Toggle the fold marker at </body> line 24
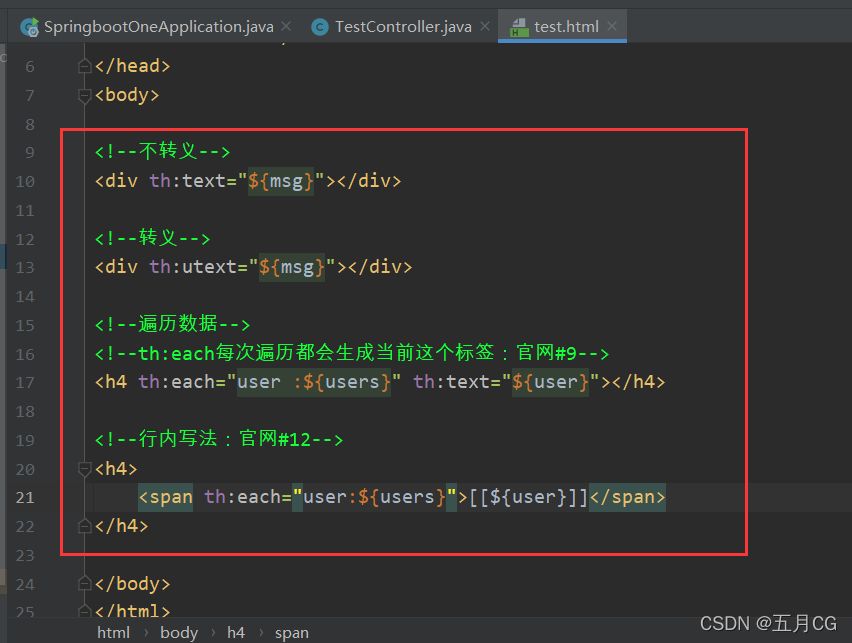Viewport: 852px width, 643px height. pyautogui.click(x=84, y=584)
